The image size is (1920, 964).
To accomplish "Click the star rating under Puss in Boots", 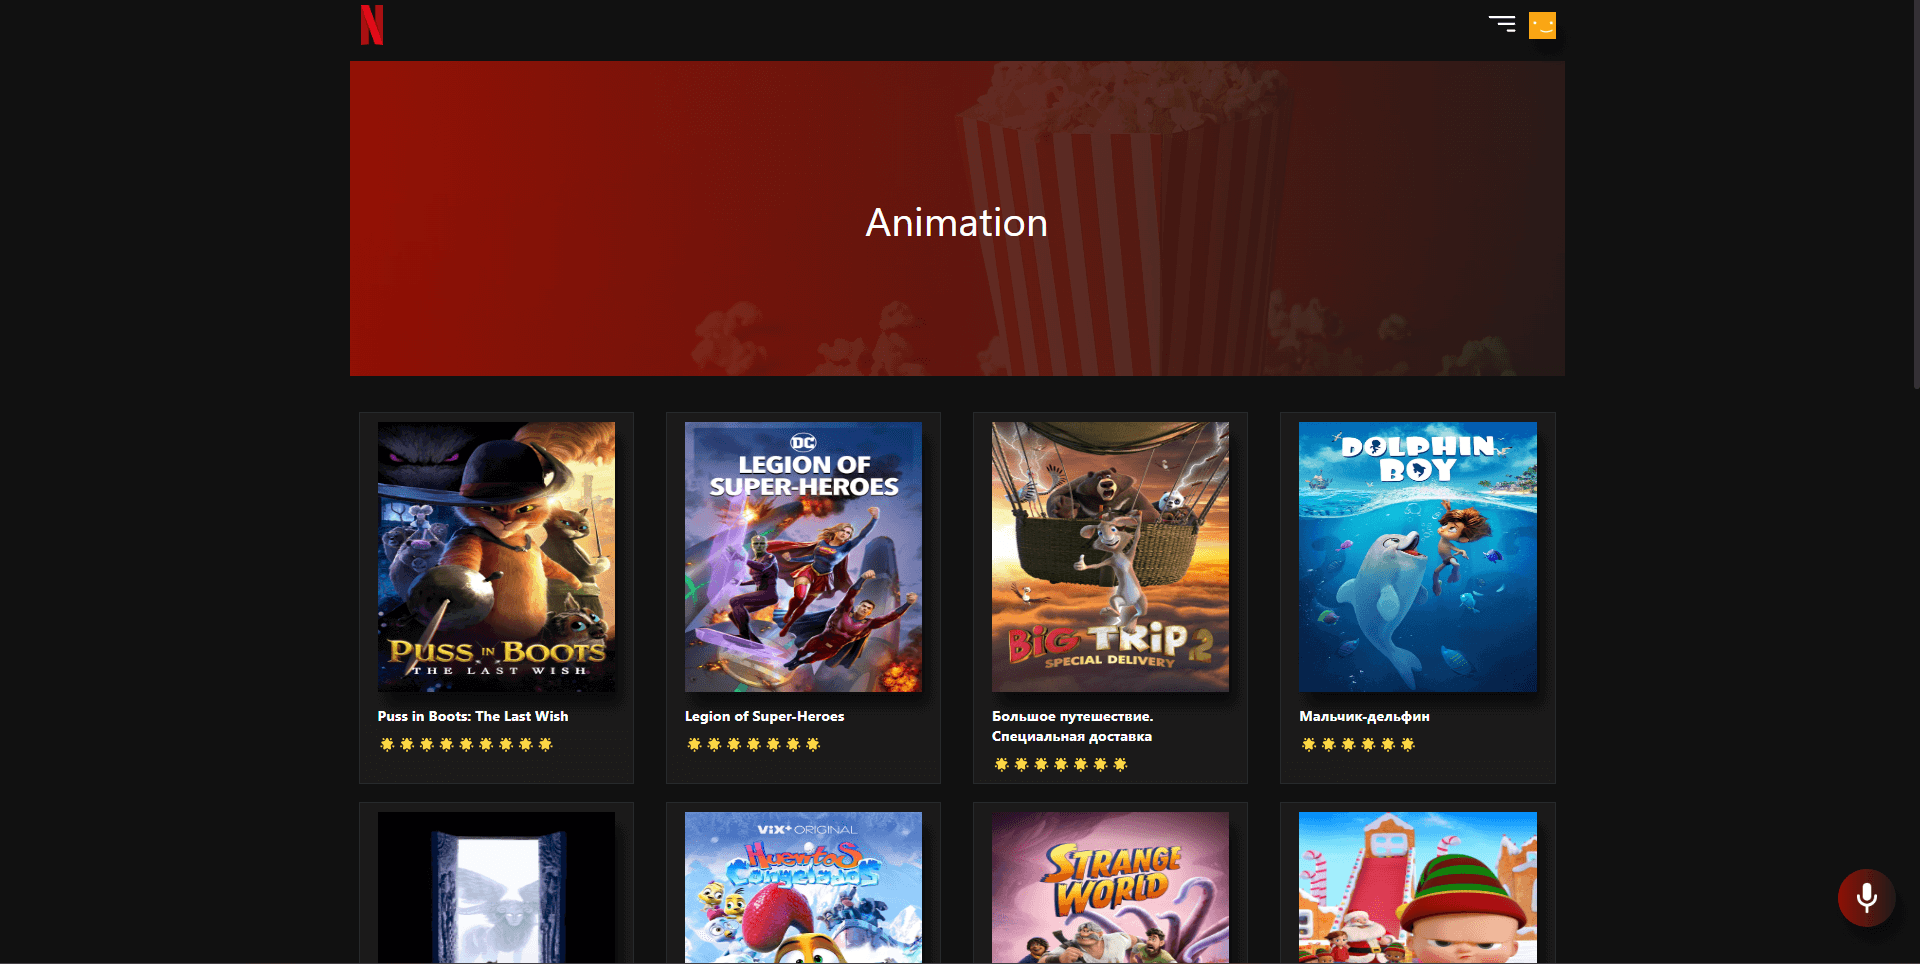I will 466,744.
